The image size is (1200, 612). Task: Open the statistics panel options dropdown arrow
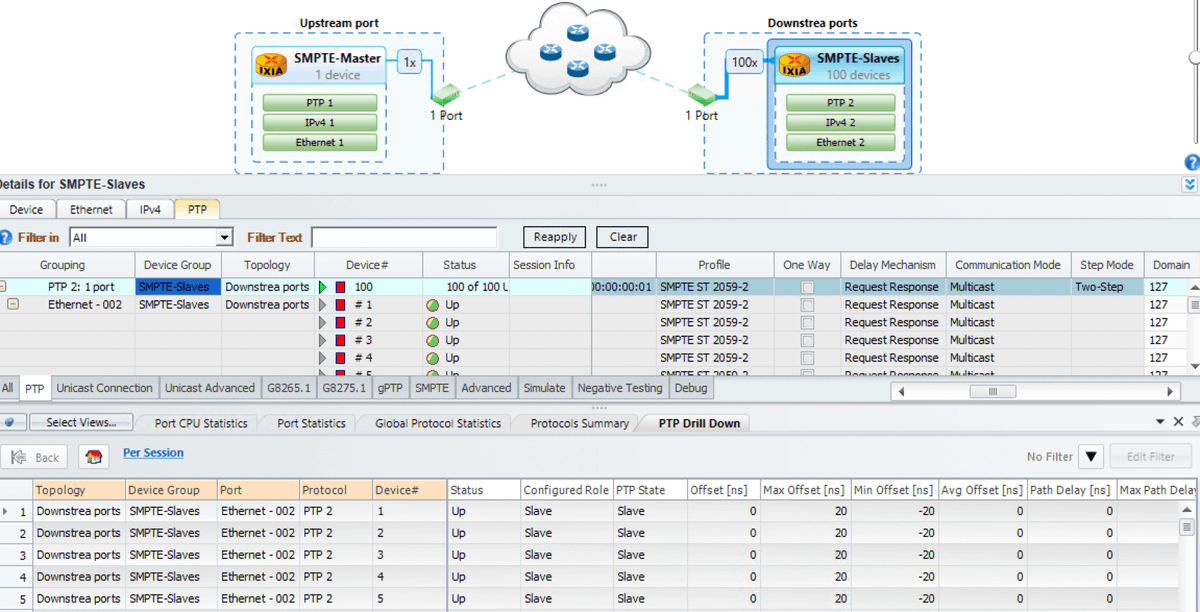coord(1161,422)
